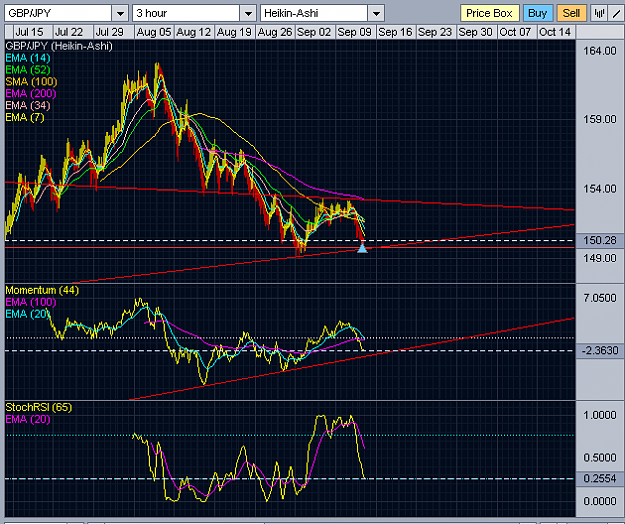This screenshot has width=625, height=524.
Task: Click the Buy button
Action: pyautogui.click(x=538, y=13)
